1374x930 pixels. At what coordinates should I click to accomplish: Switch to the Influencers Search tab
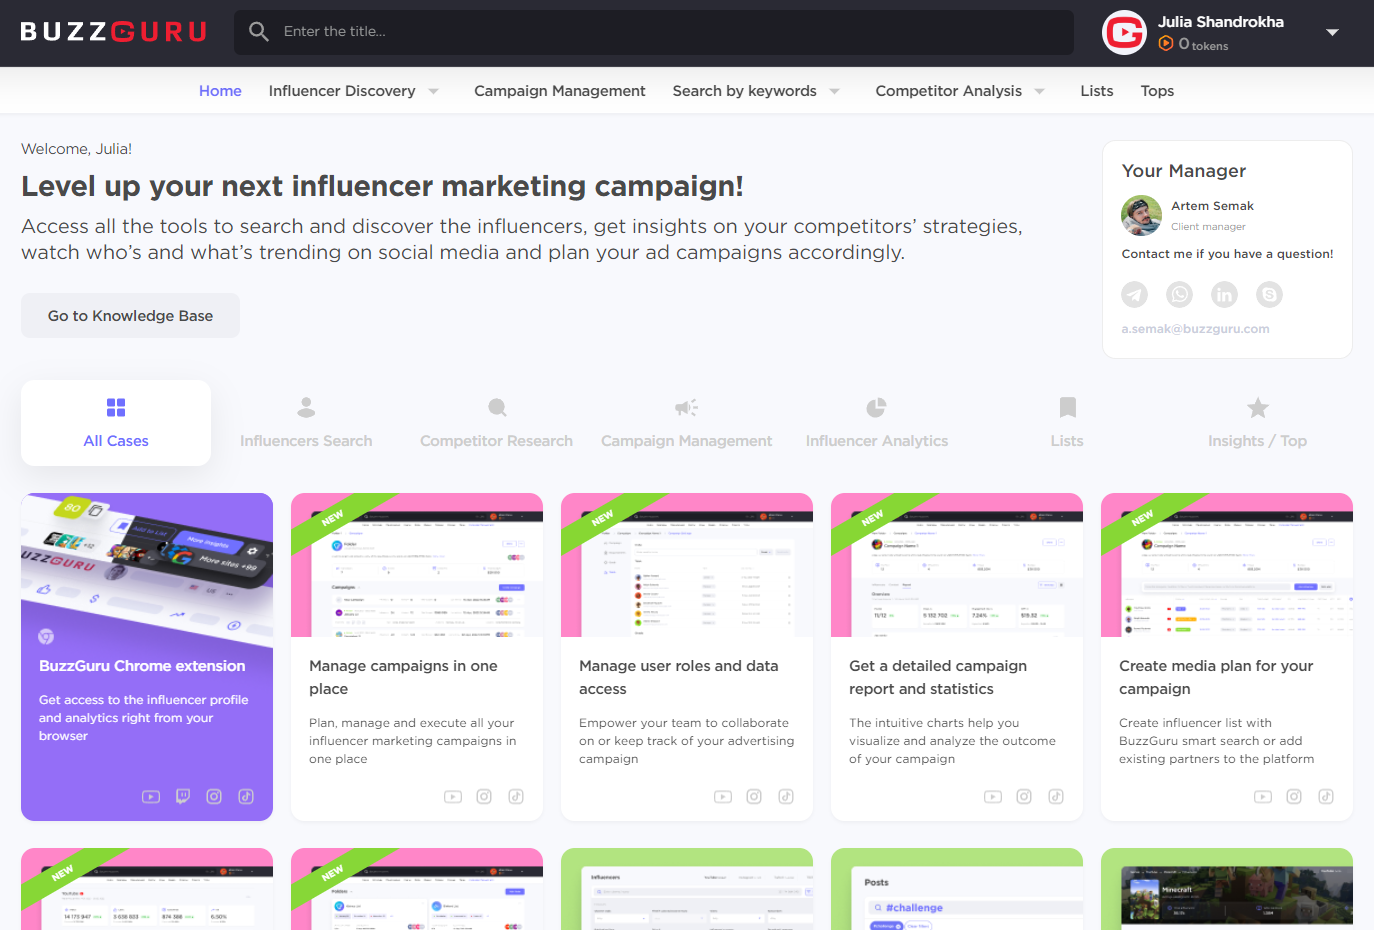coord(306,423)
